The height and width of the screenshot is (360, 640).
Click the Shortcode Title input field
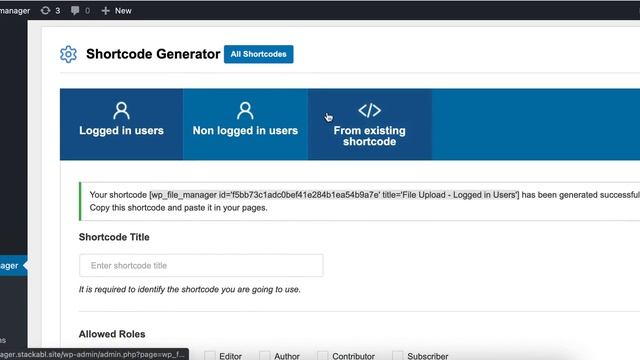(201, 265)
